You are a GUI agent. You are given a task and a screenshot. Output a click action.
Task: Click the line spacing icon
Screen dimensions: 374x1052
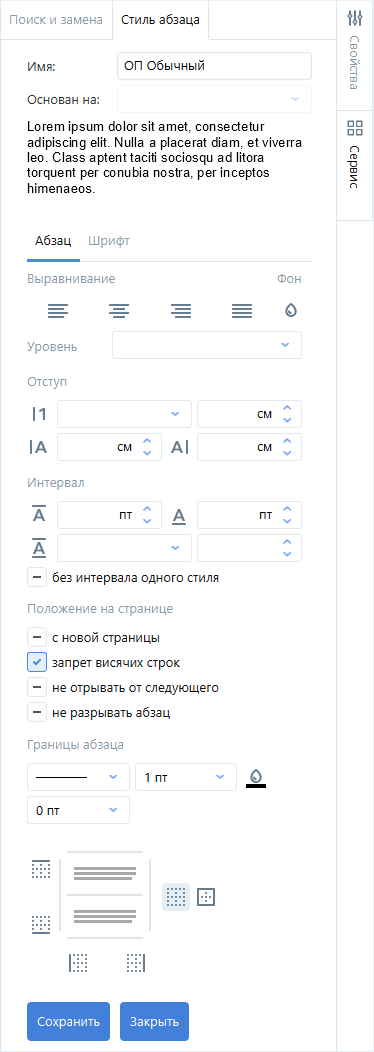[x=39, y=548]
